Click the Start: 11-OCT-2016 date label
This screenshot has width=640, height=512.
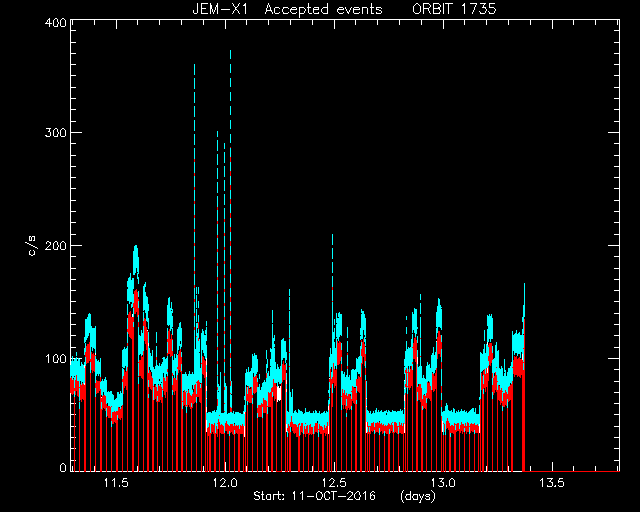[x=315, y=496]
